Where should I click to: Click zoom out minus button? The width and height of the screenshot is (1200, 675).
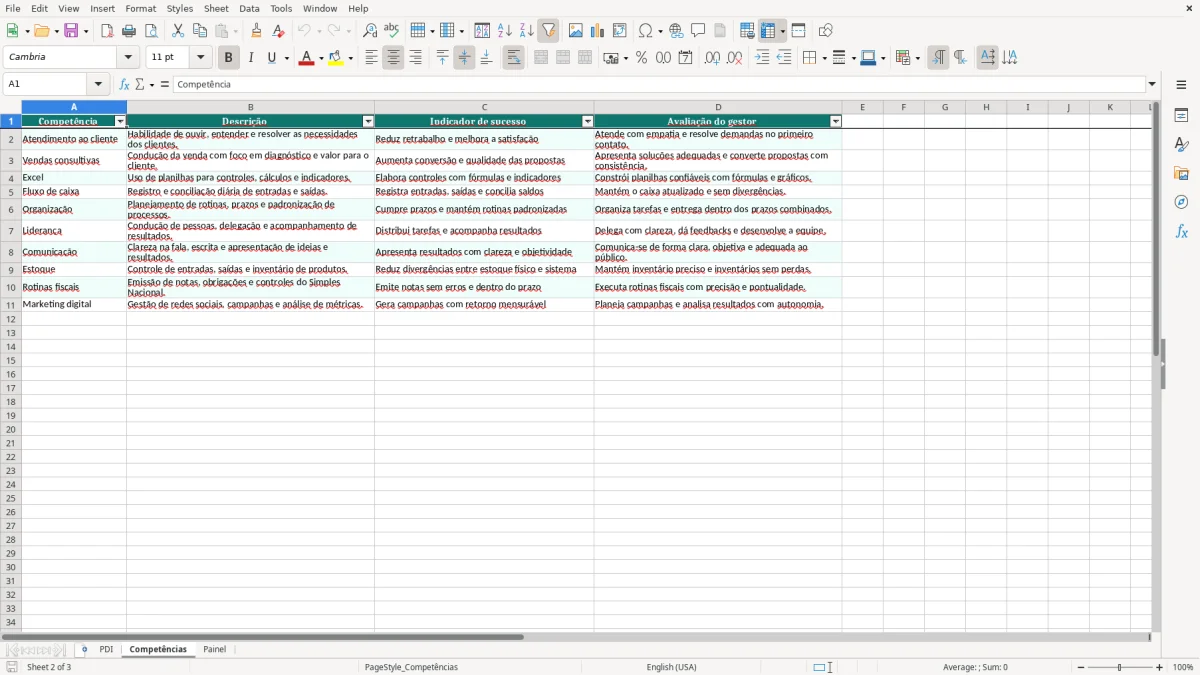pyautogui.click(x=1081, y=667)
